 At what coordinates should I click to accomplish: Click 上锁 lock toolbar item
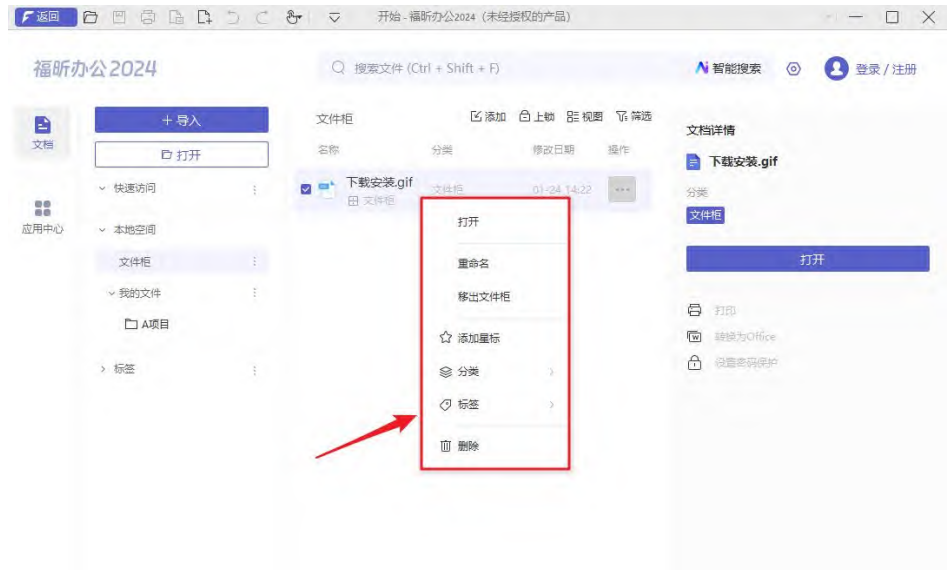(x=537, y=116)
